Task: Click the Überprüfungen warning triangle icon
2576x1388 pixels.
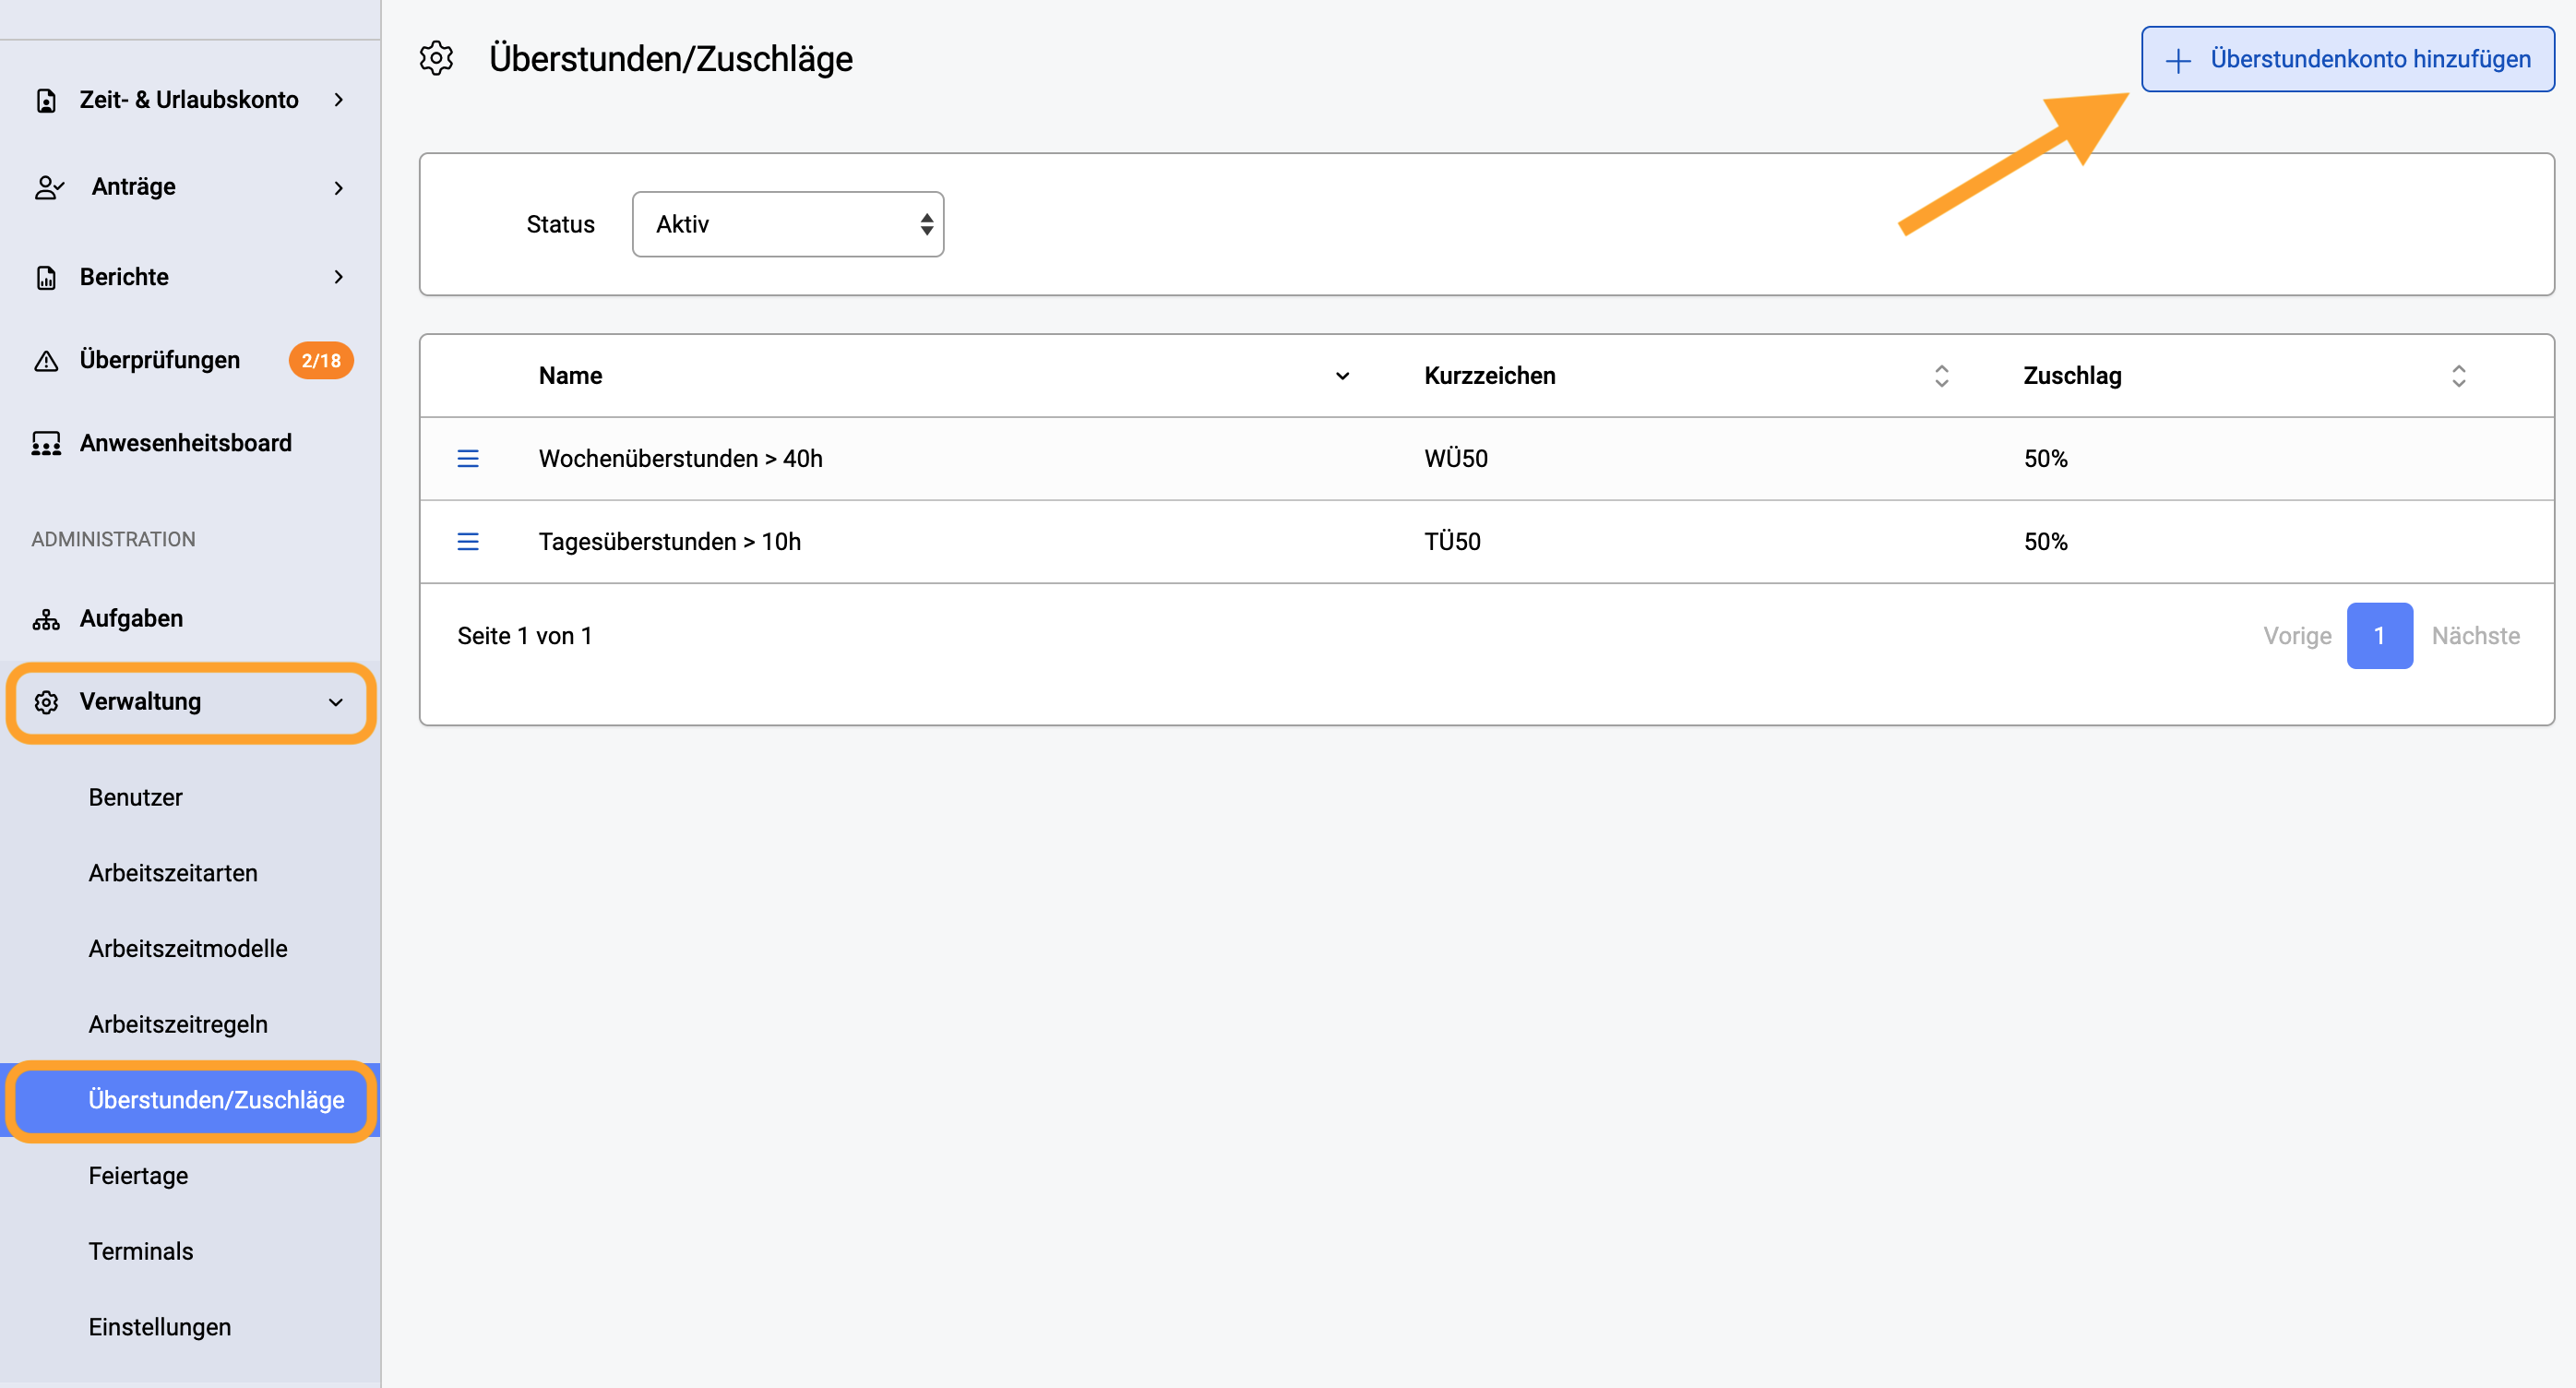Action: (46, 360)
